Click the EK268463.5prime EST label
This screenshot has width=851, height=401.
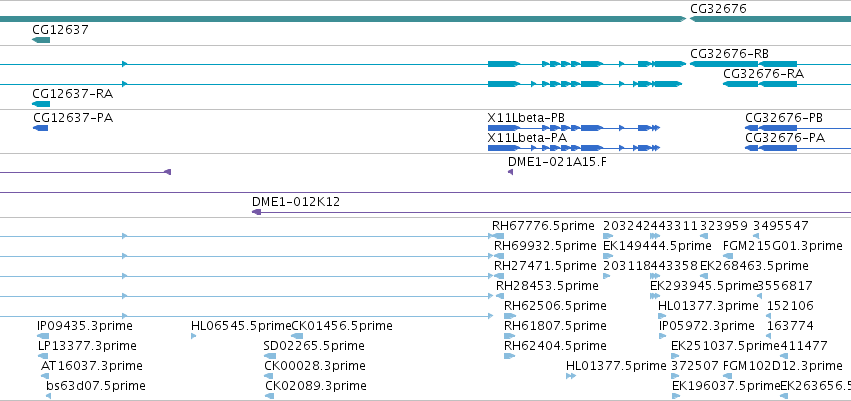pos(754,266)
